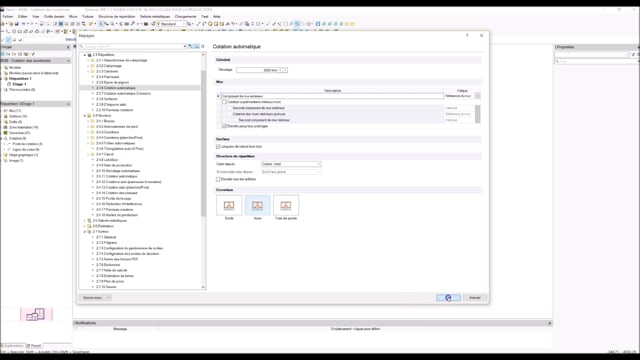
Task: Select 2.3.7 Cotation automatique (Caisson) item
Action: coord(123,93)
